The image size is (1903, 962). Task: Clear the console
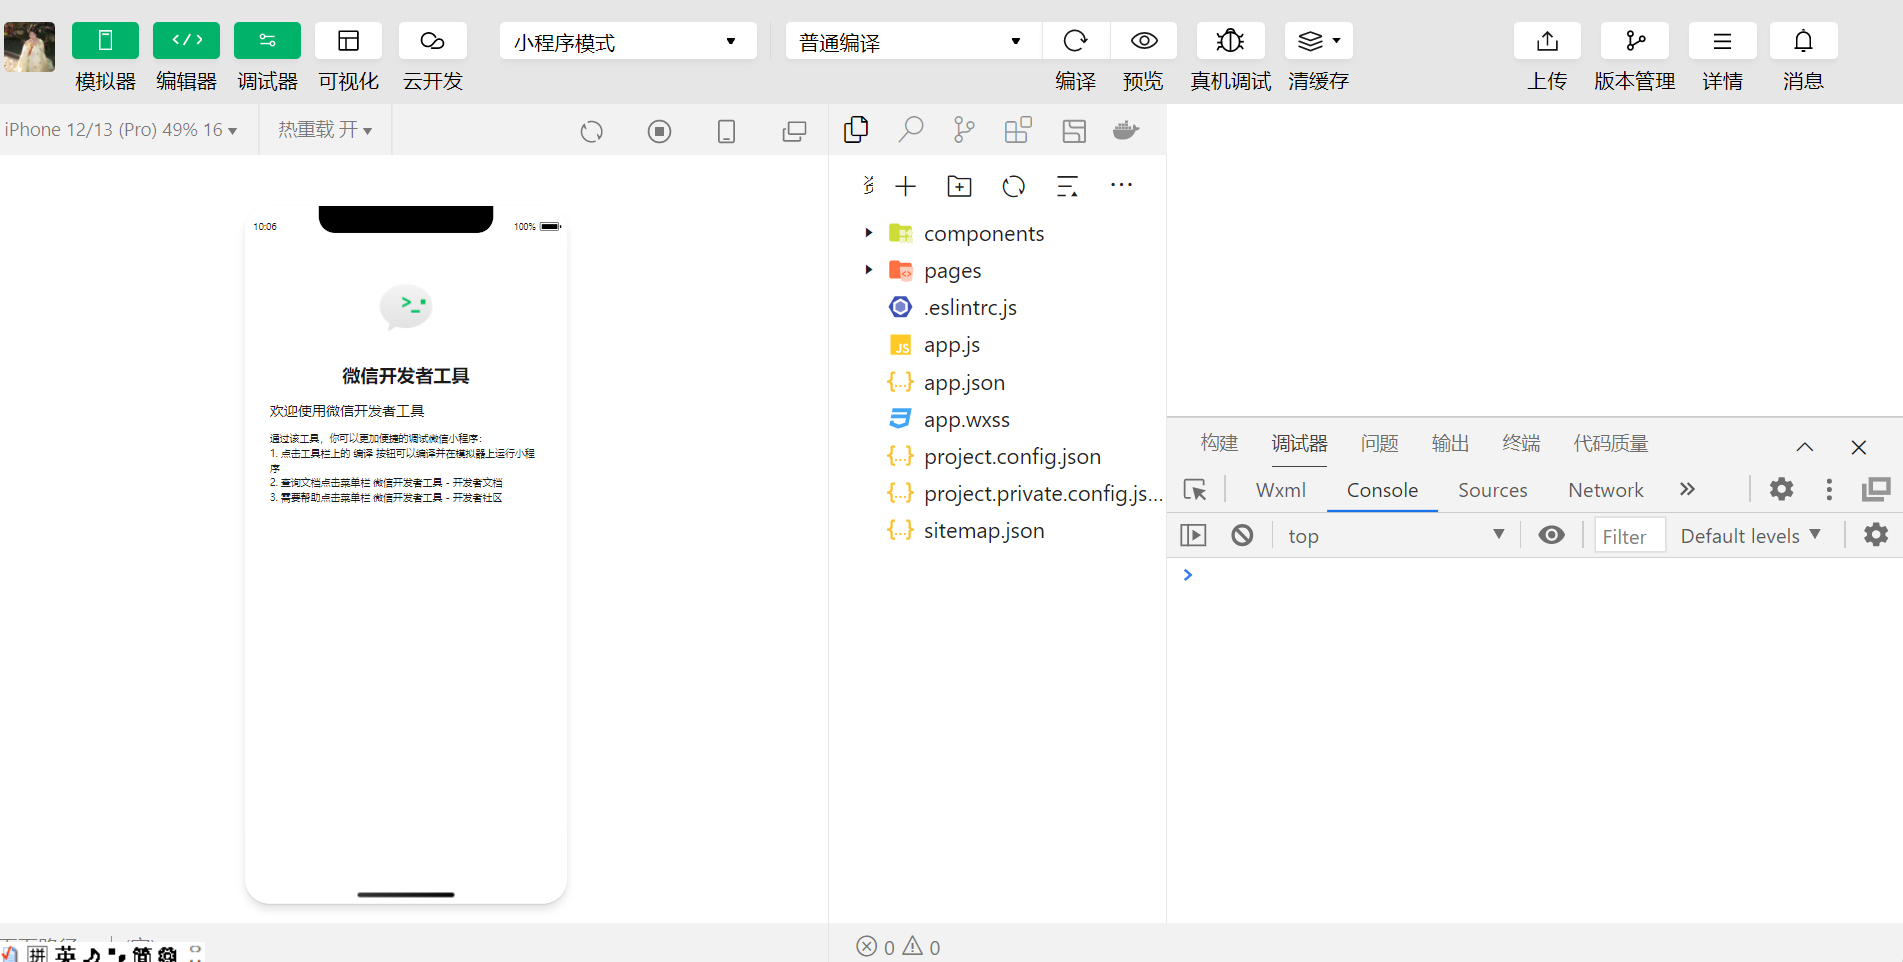1242,535
